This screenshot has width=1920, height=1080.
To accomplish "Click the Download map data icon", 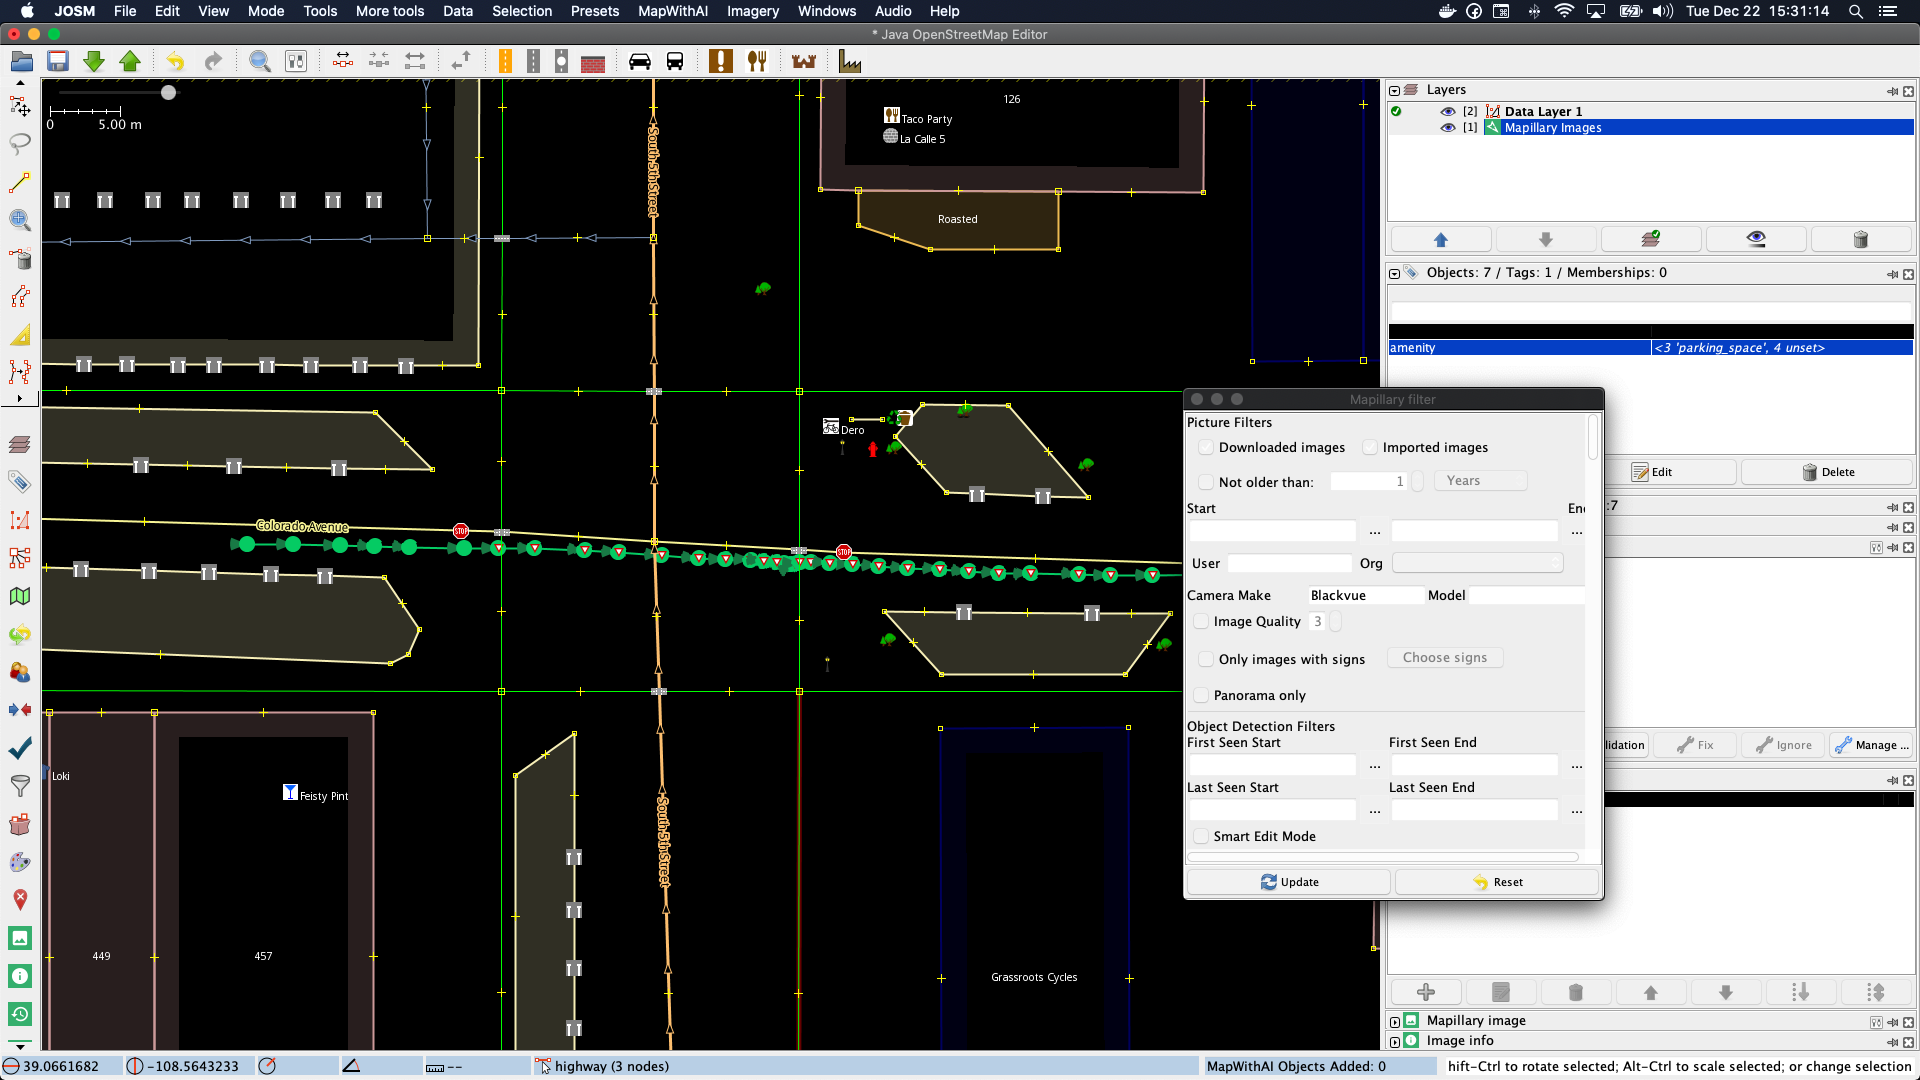I will tap(94, 62).
